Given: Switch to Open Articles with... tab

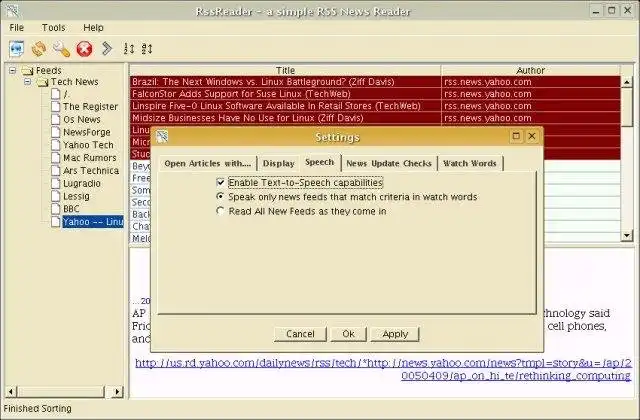Looking at the screenshot, I should [x=207, y=163].
